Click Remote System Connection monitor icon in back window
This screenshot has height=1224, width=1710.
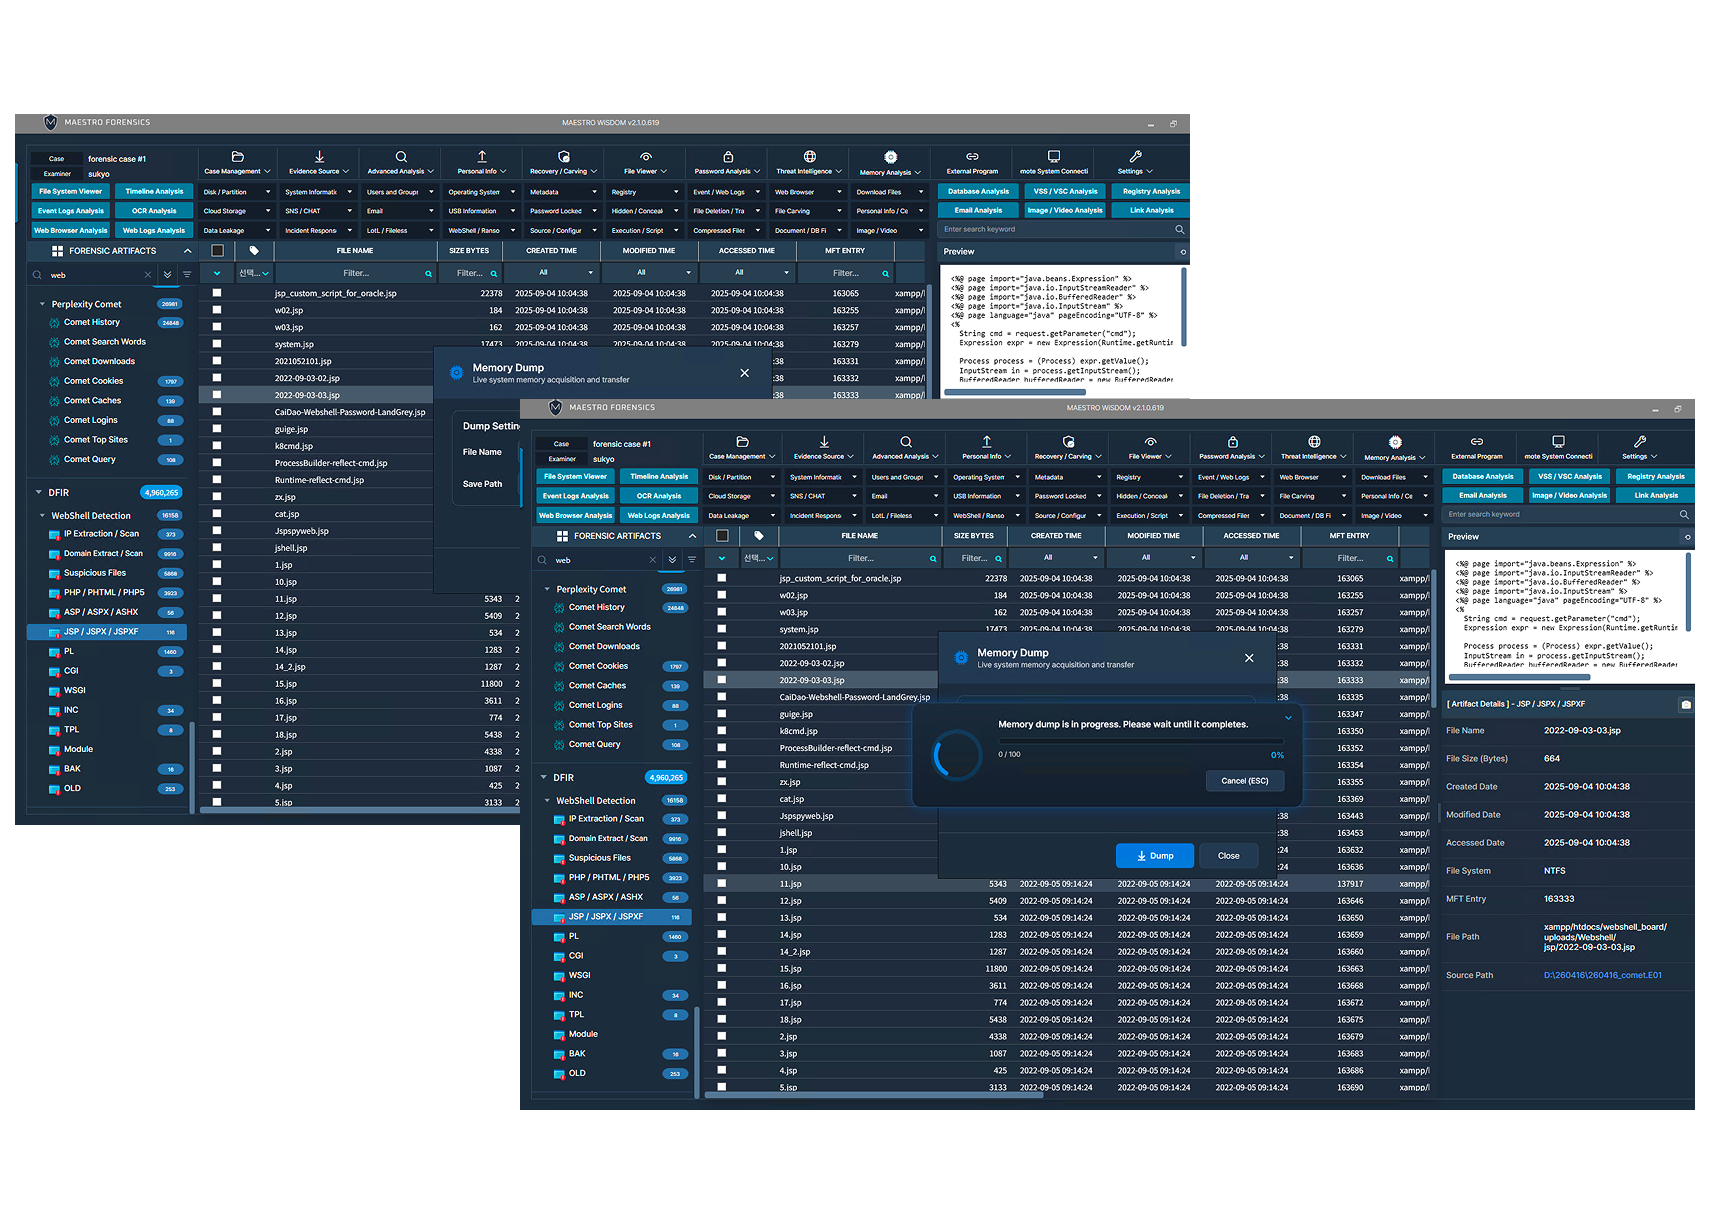tap(1054, 156)
